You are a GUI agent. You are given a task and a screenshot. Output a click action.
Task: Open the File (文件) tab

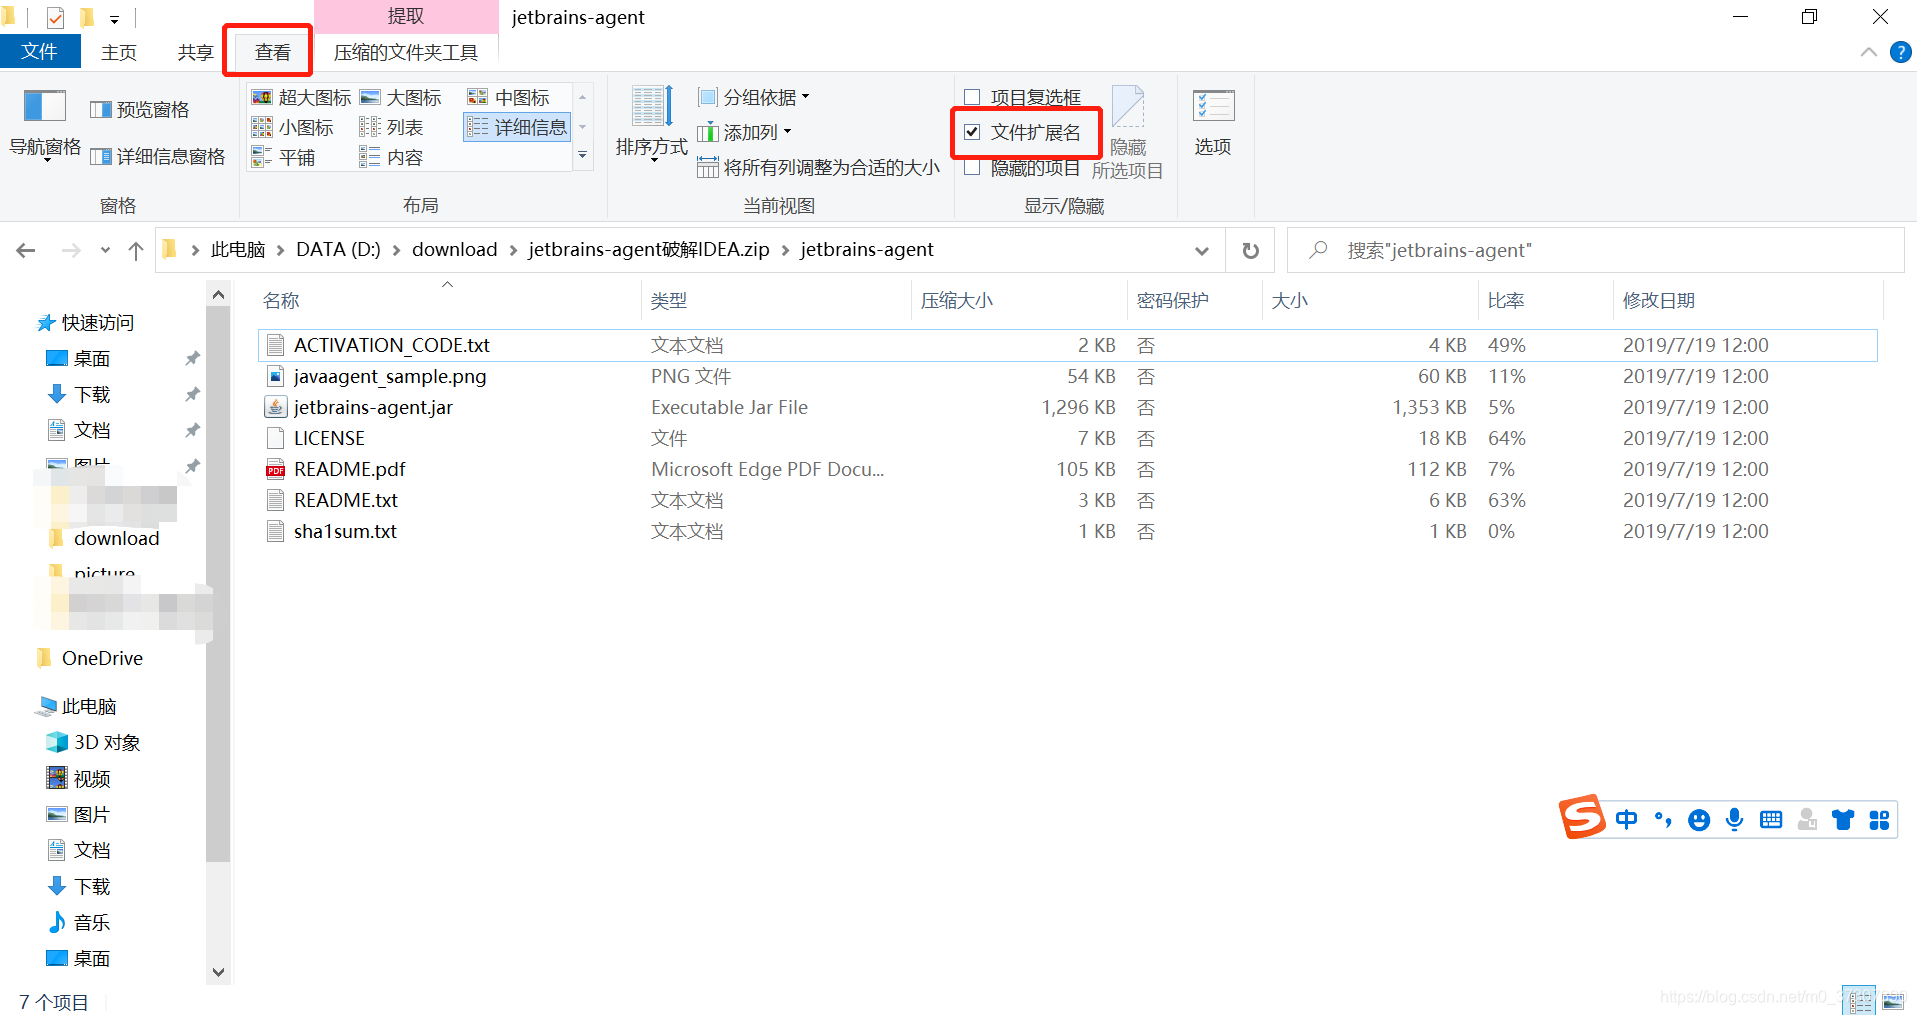39,52
